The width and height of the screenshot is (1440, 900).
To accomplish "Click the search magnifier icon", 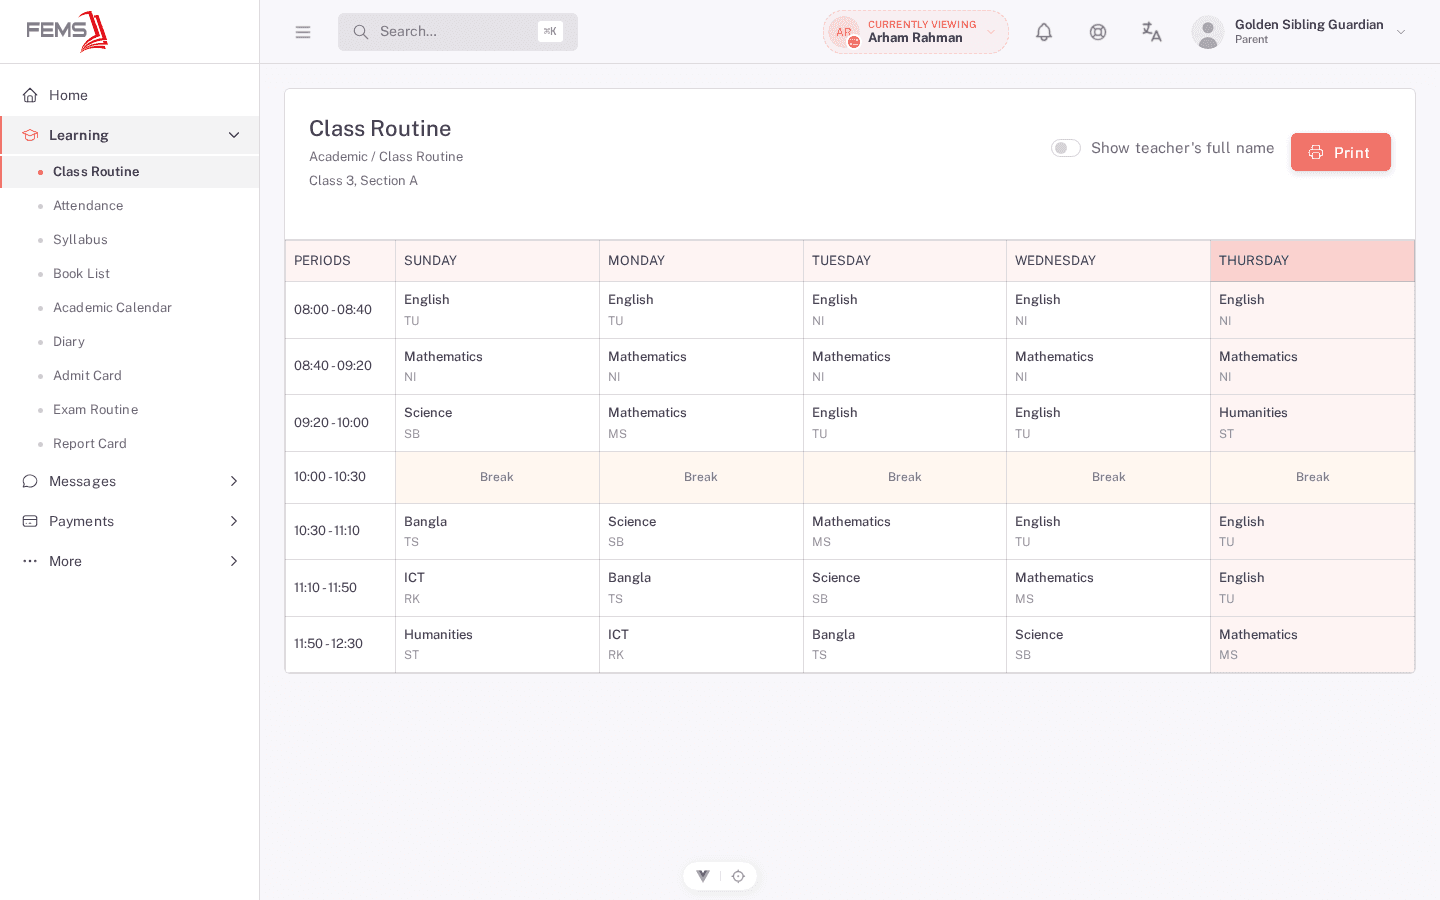I will 361,32.
